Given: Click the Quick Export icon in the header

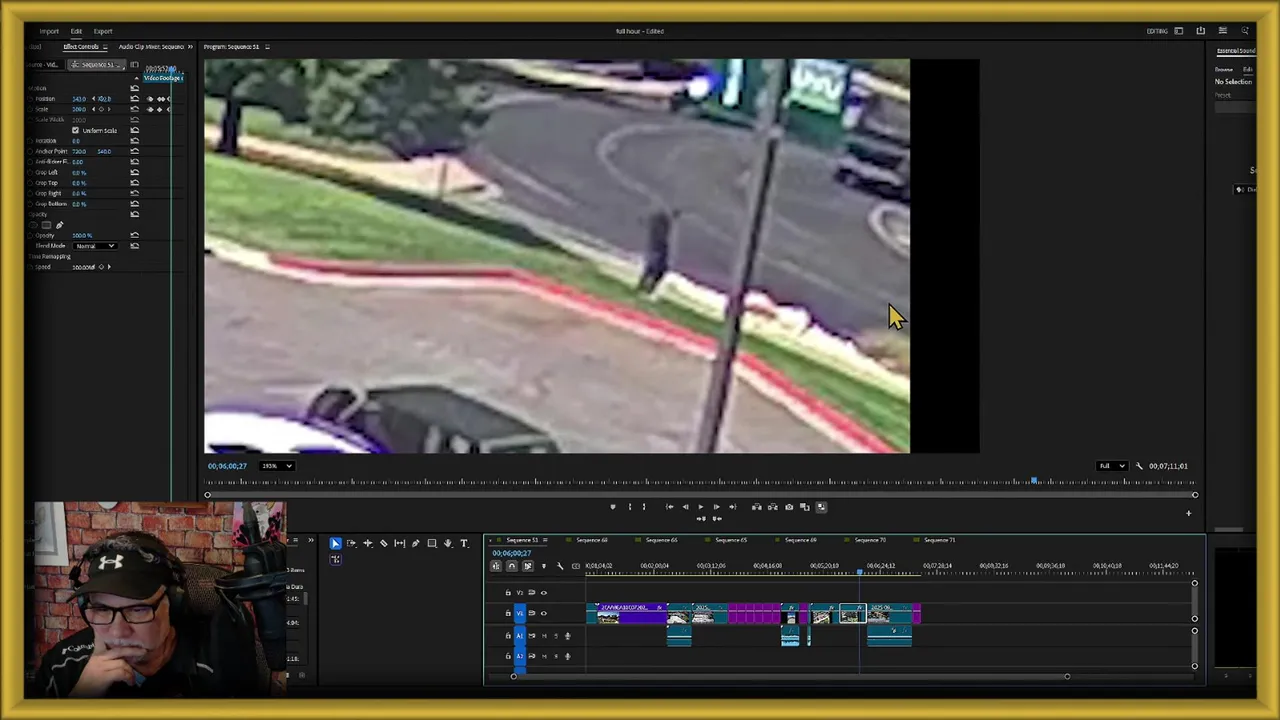Looking at the screenshot, I should pyautogui.click(x=1200, y=31).
